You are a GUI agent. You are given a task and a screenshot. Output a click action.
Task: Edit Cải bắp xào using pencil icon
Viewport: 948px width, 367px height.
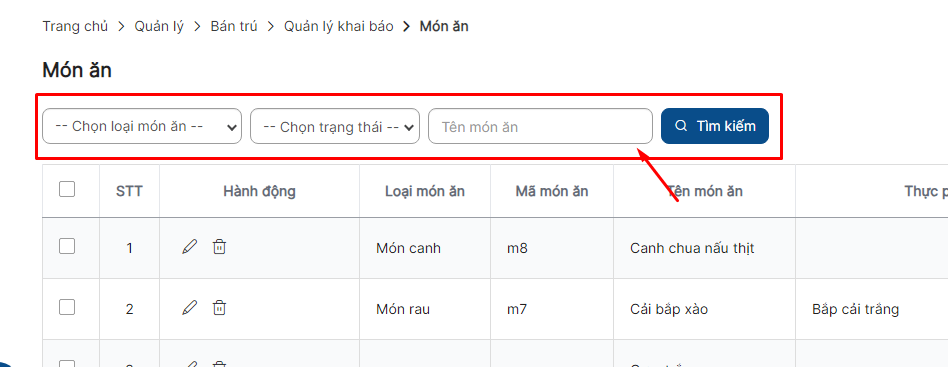click(190, 308)
